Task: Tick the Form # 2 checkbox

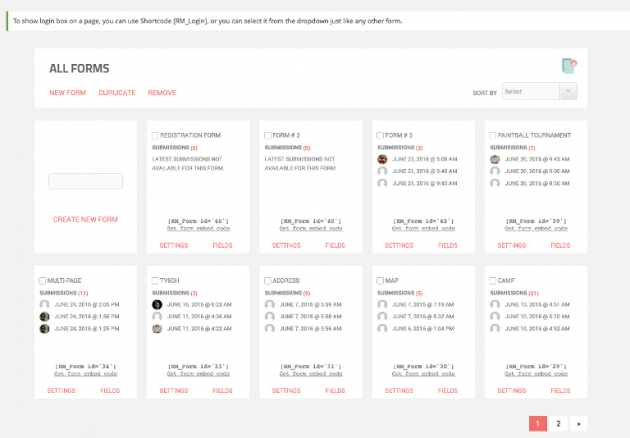Action: [x=268, y=135]
